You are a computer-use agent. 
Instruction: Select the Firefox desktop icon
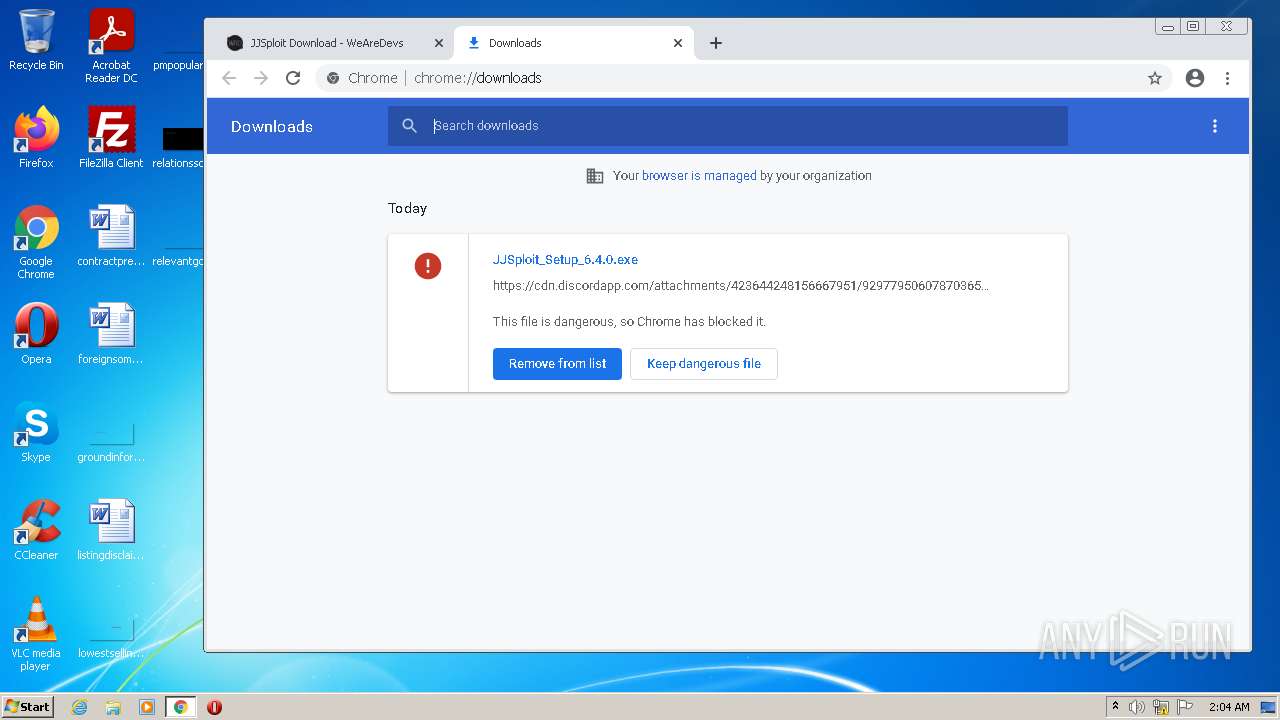tap(36, 138)
